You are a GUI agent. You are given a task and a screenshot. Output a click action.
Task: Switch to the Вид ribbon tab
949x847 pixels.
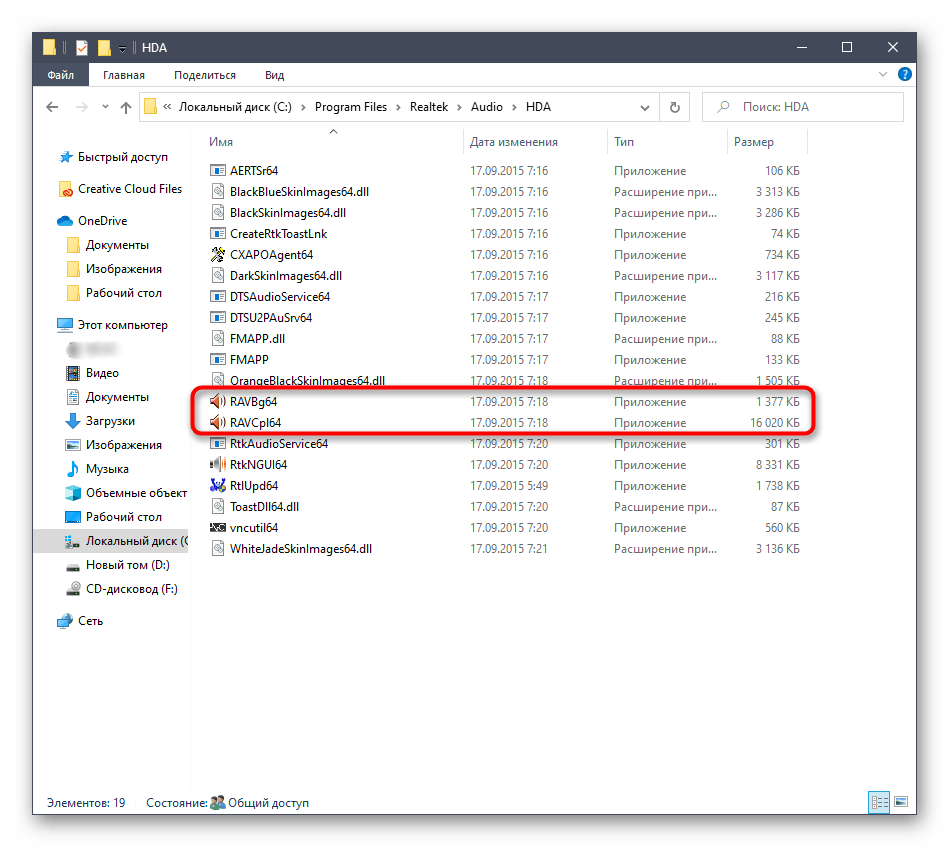click(x=274, y=75)
